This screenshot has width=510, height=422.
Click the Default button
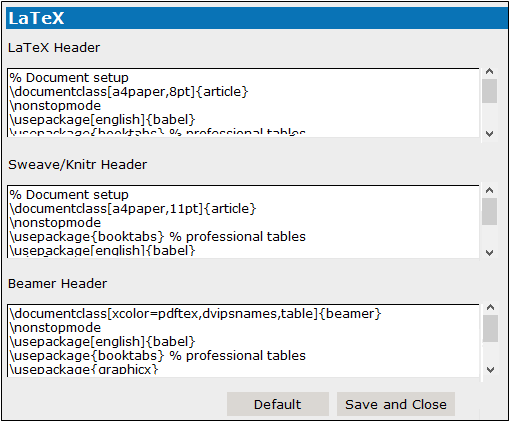point(278,404)
